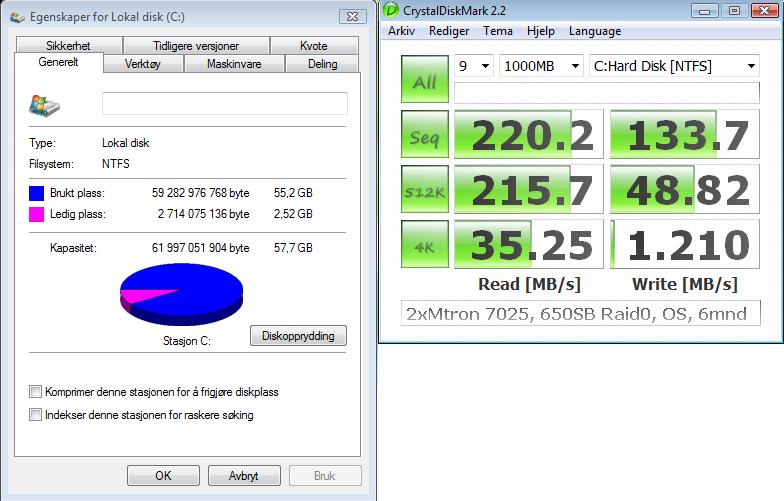Run the All benchmark in CrystalDiskMark
Viewport: 784px width, 501px height.
tap(425, 79)
